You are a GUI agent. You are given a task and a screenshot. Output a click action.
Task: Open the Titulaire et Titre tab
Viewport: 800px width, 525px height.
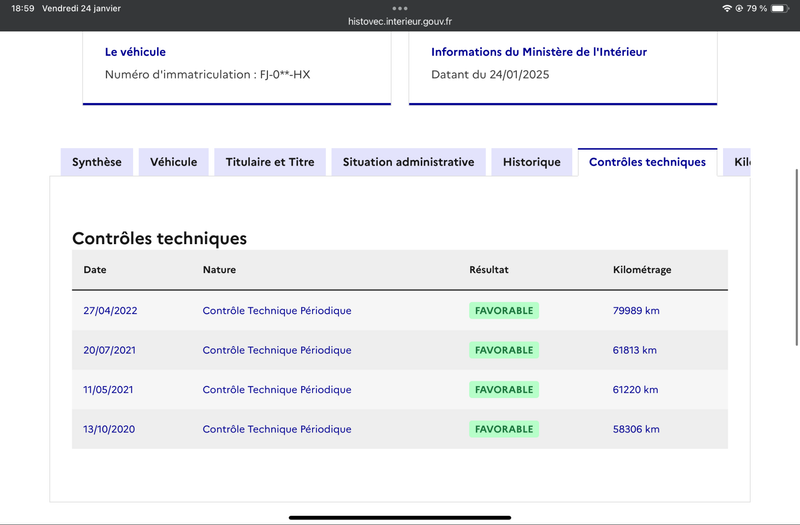coord(270,162)
